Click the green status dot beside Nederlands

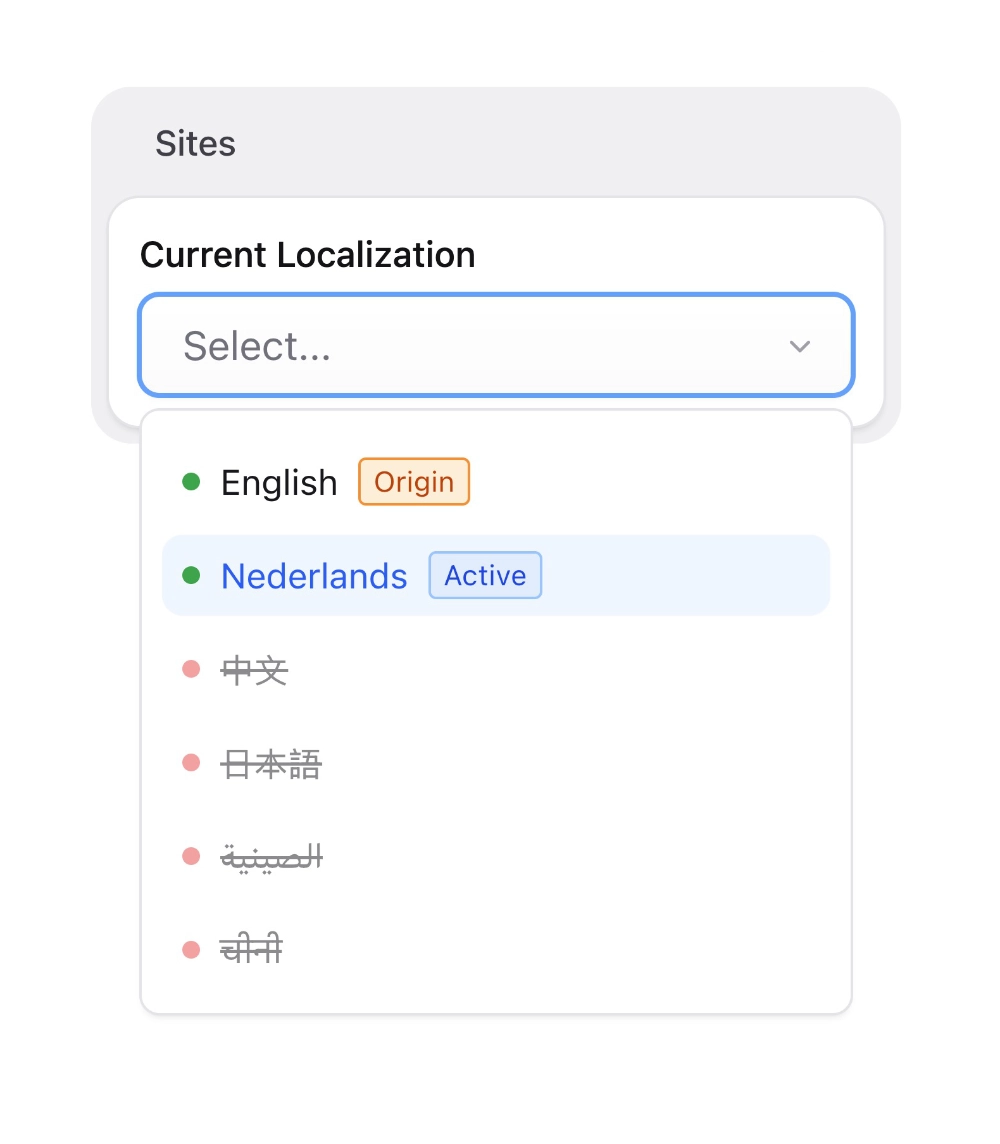coord(190,575)
